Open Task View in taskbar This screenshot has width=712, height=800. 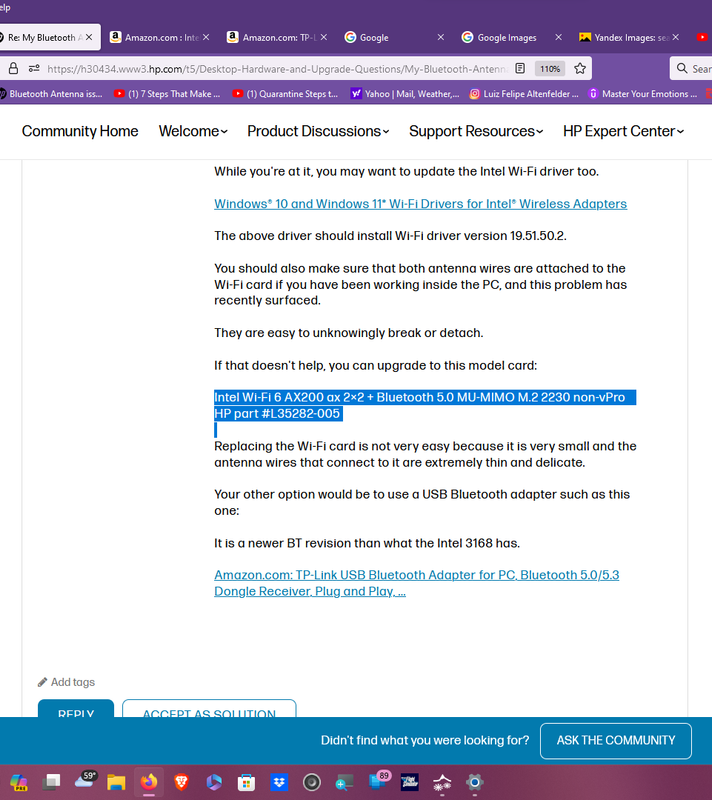(x=52, y=782)
